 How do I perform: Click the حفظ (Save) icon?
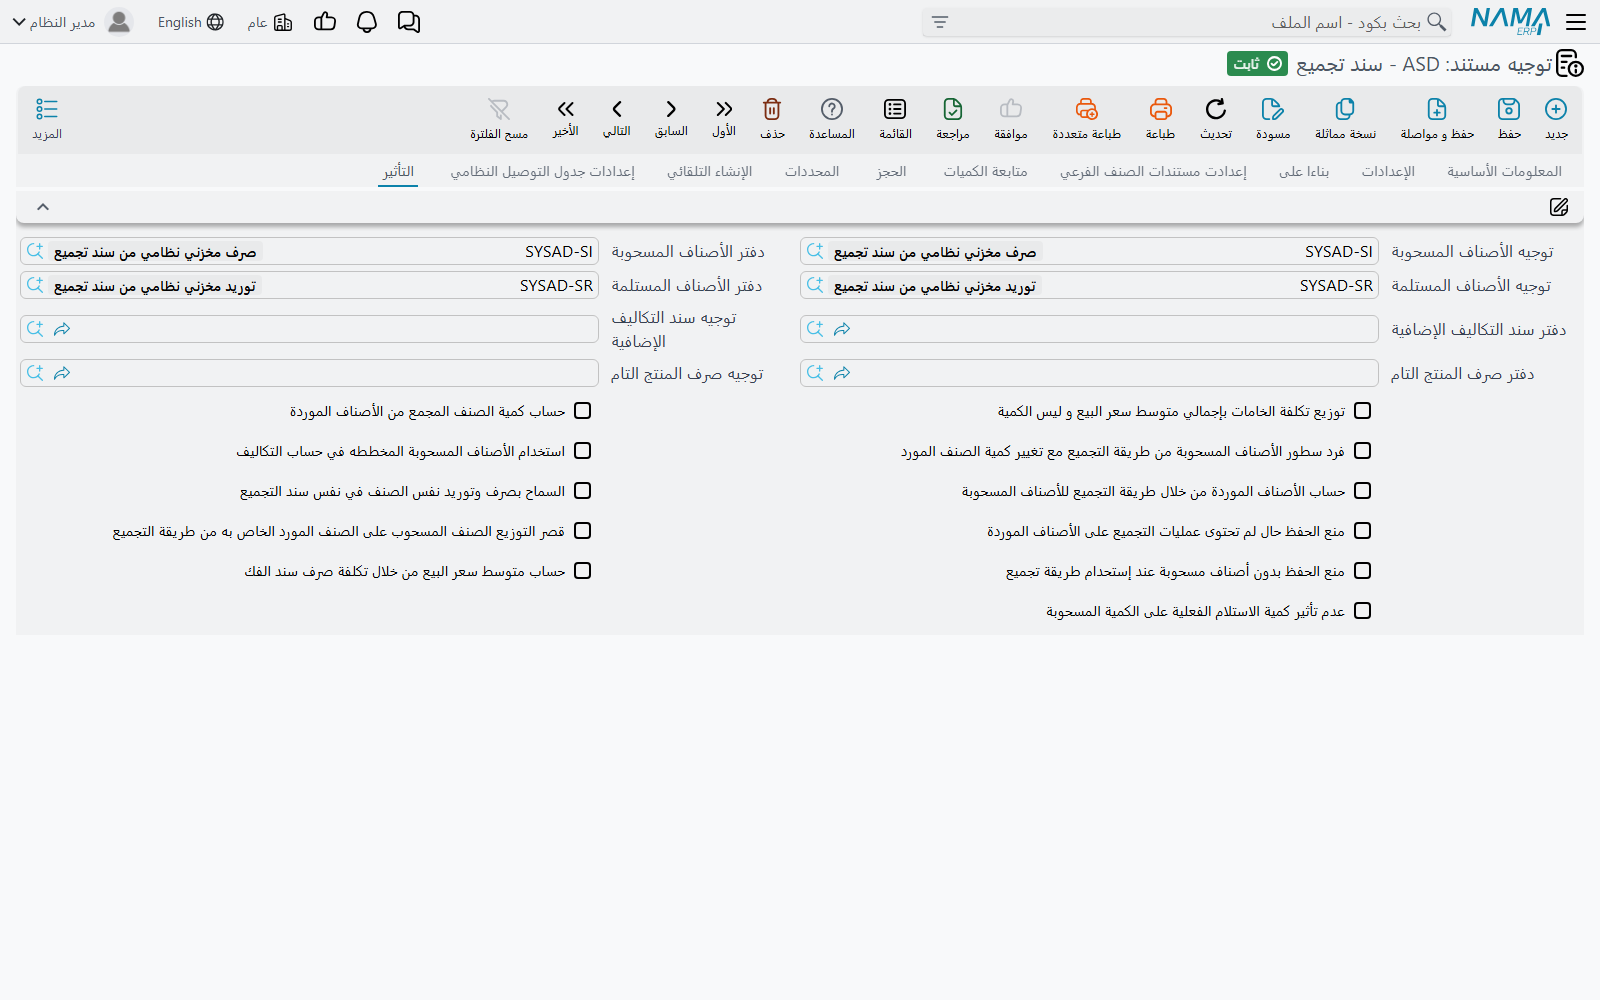(1509, 109)
